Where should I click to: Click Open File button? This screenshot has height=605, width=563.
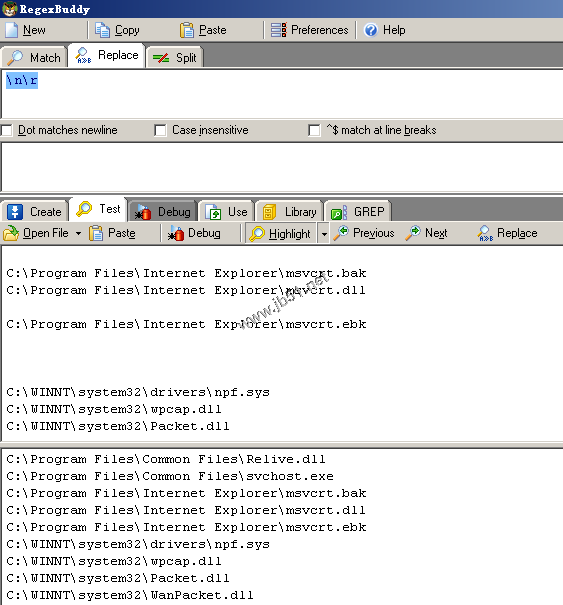point(36,233)
